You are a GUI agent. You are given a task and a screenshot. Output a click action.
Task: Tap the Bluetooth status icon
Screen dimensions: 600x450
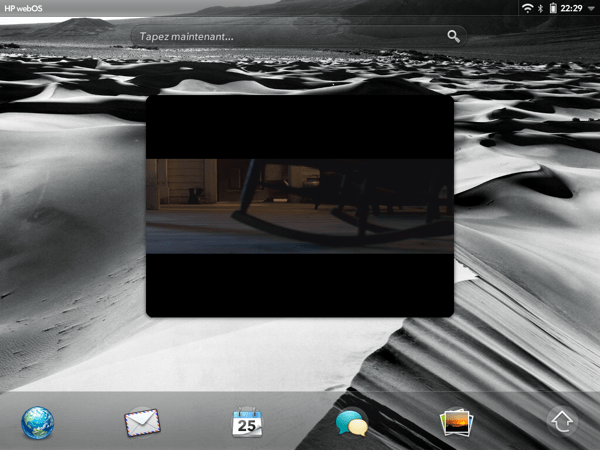pyautogui.click(x=541, y=8)
